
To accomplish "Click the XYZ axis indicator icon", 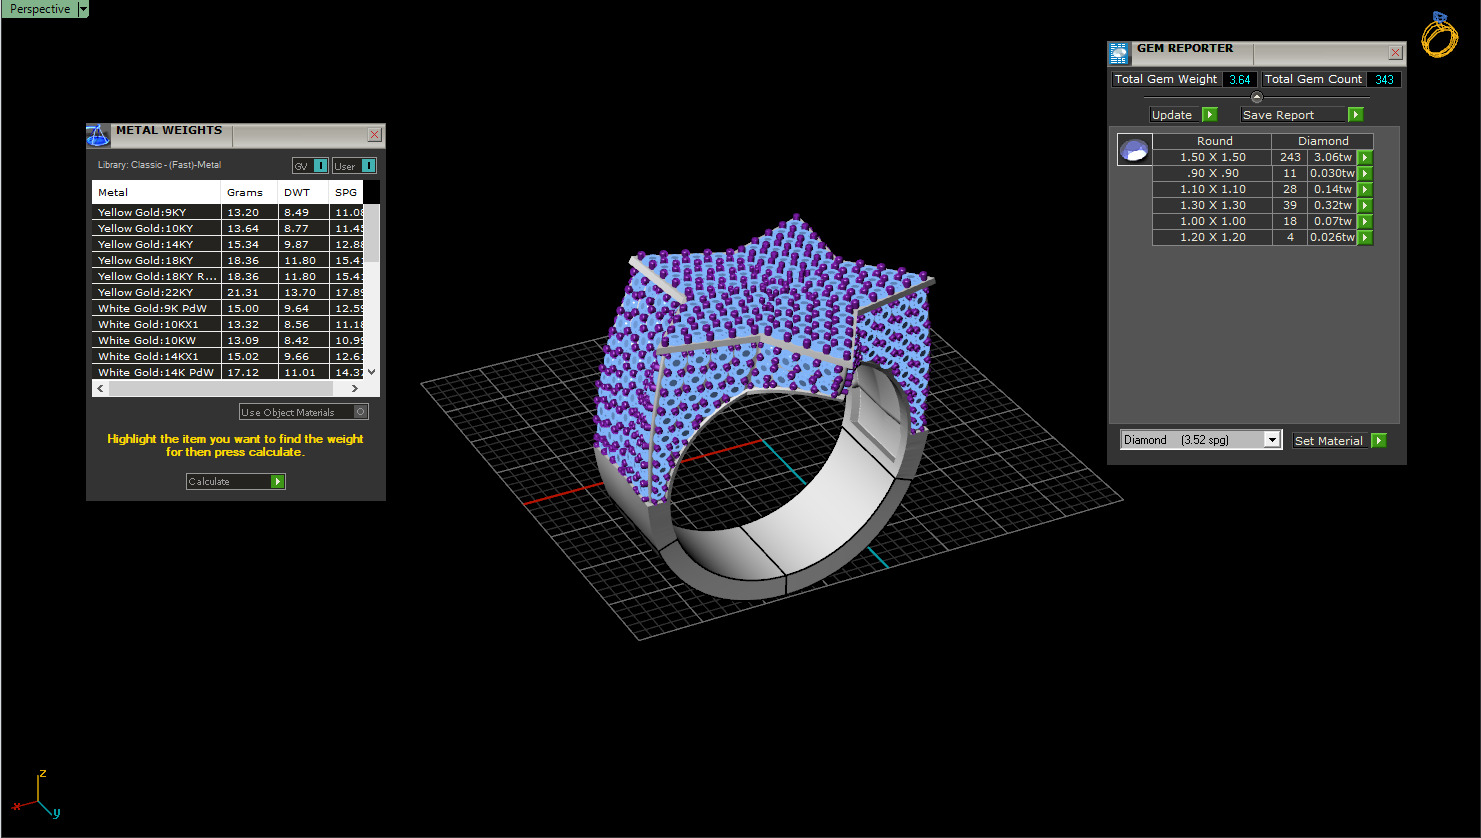I will pyautogui.click(x=37, y=795).
